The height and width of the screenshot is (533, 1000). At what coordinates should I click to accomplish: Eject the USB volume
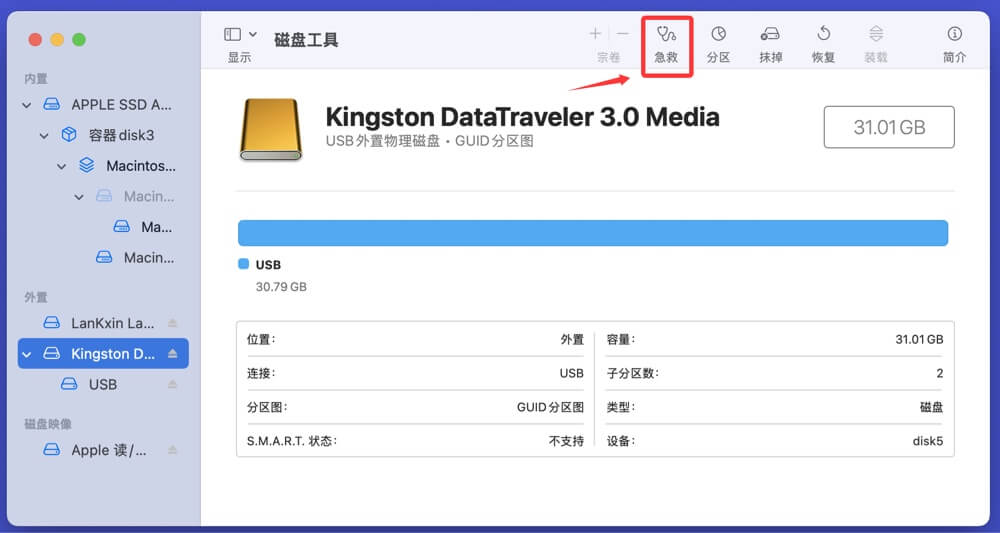(172, 384)
